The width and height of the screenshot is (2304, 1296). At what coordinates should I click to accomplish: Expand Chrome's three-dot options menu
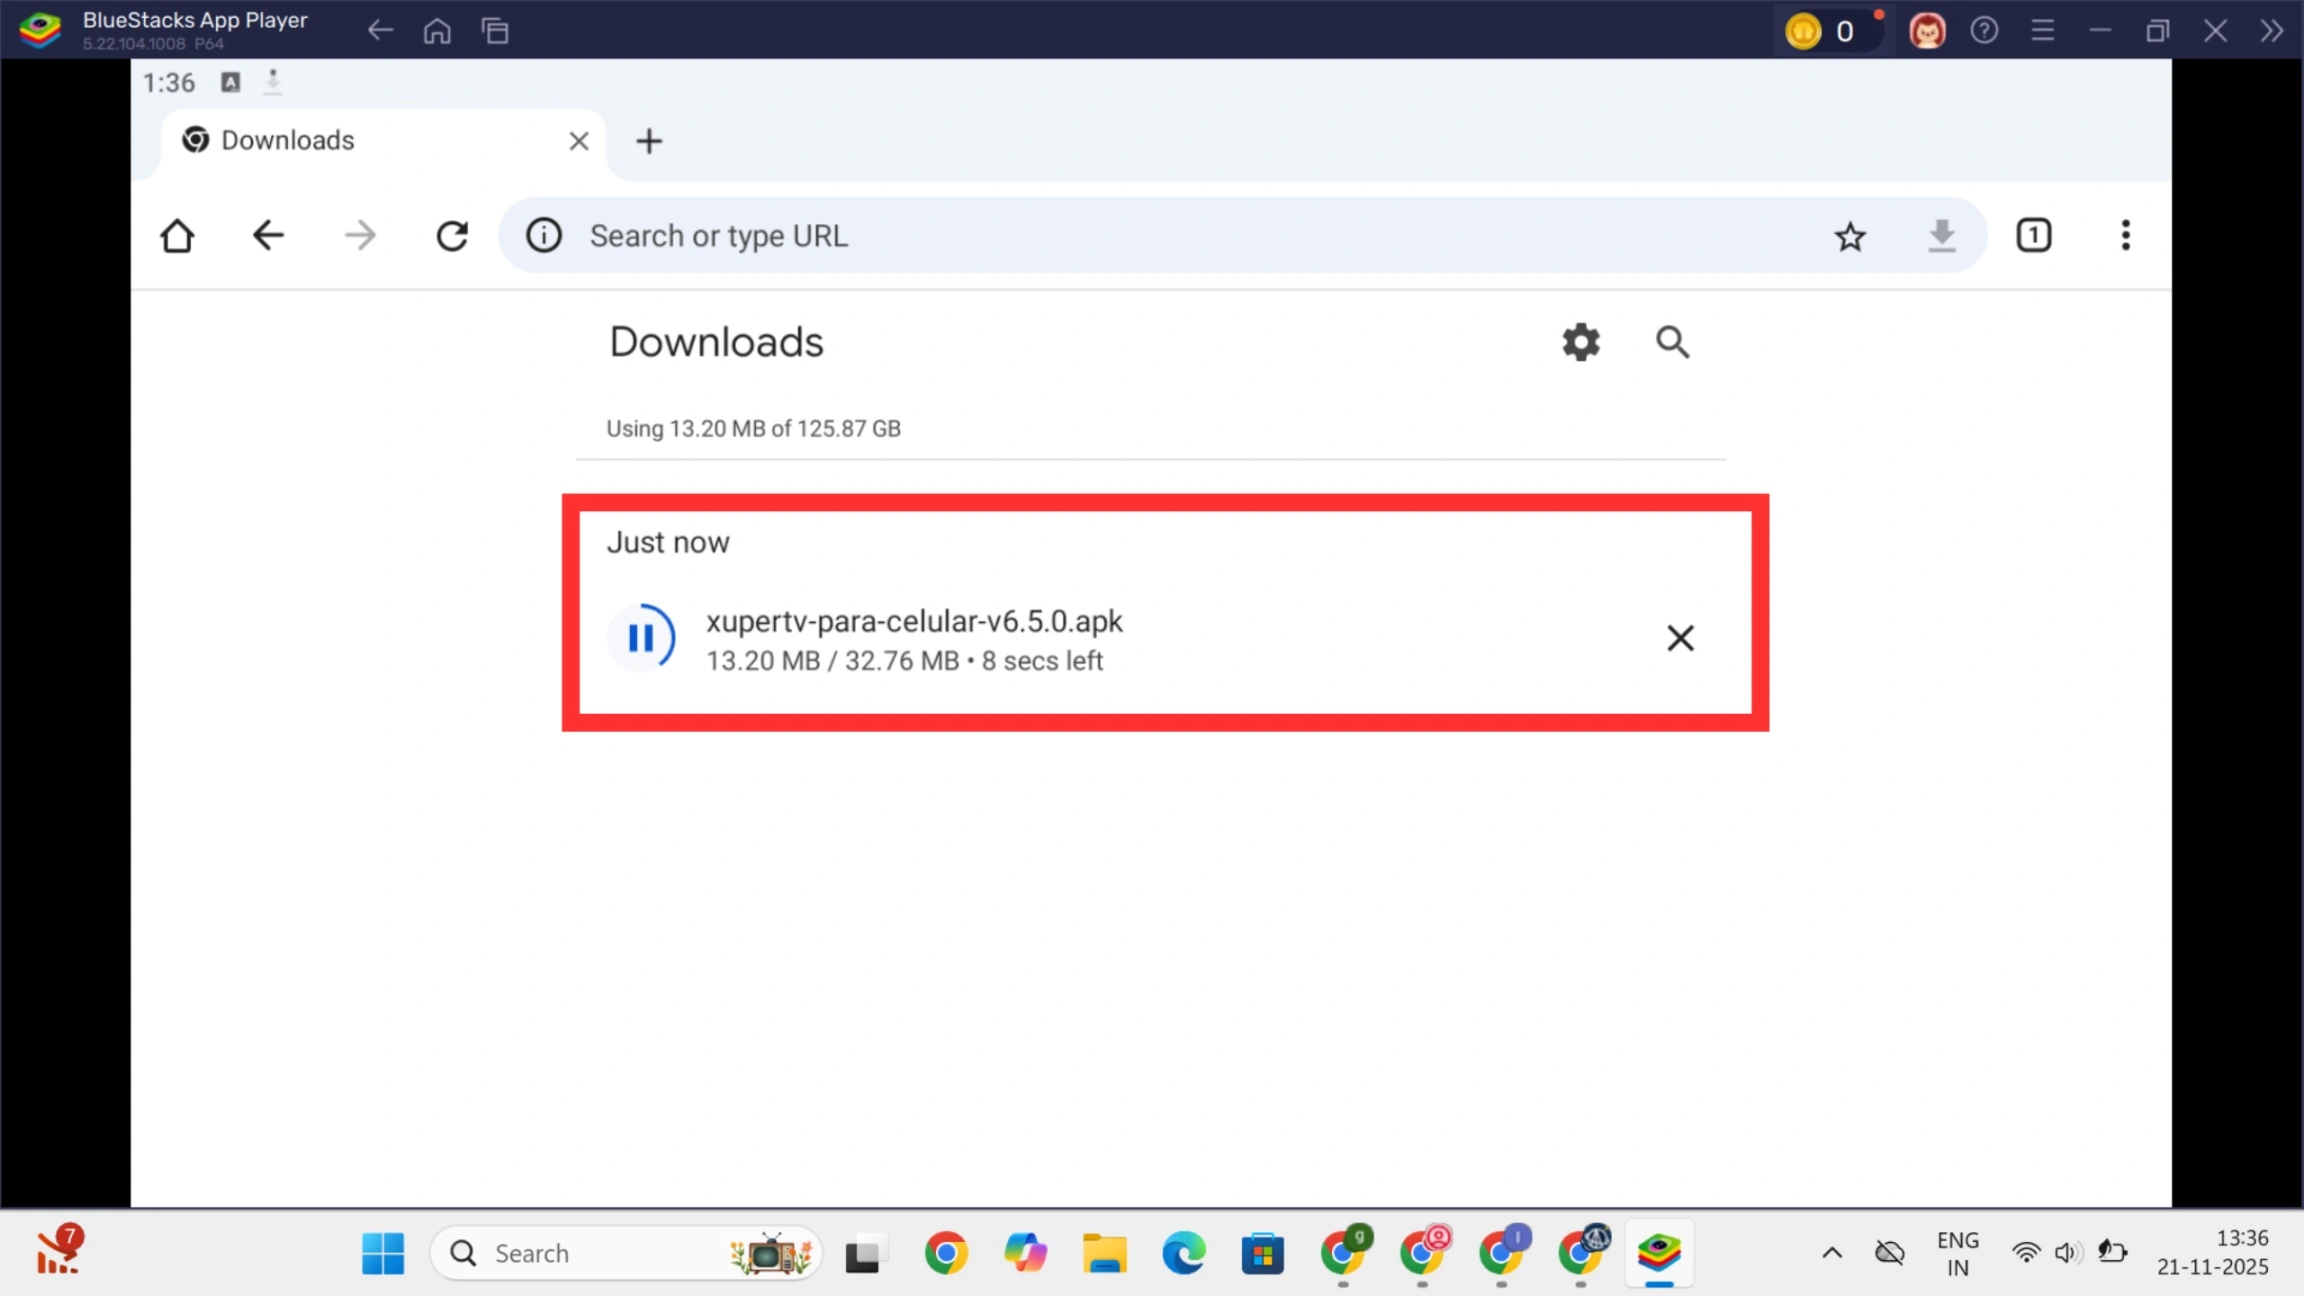[2124, 235]
